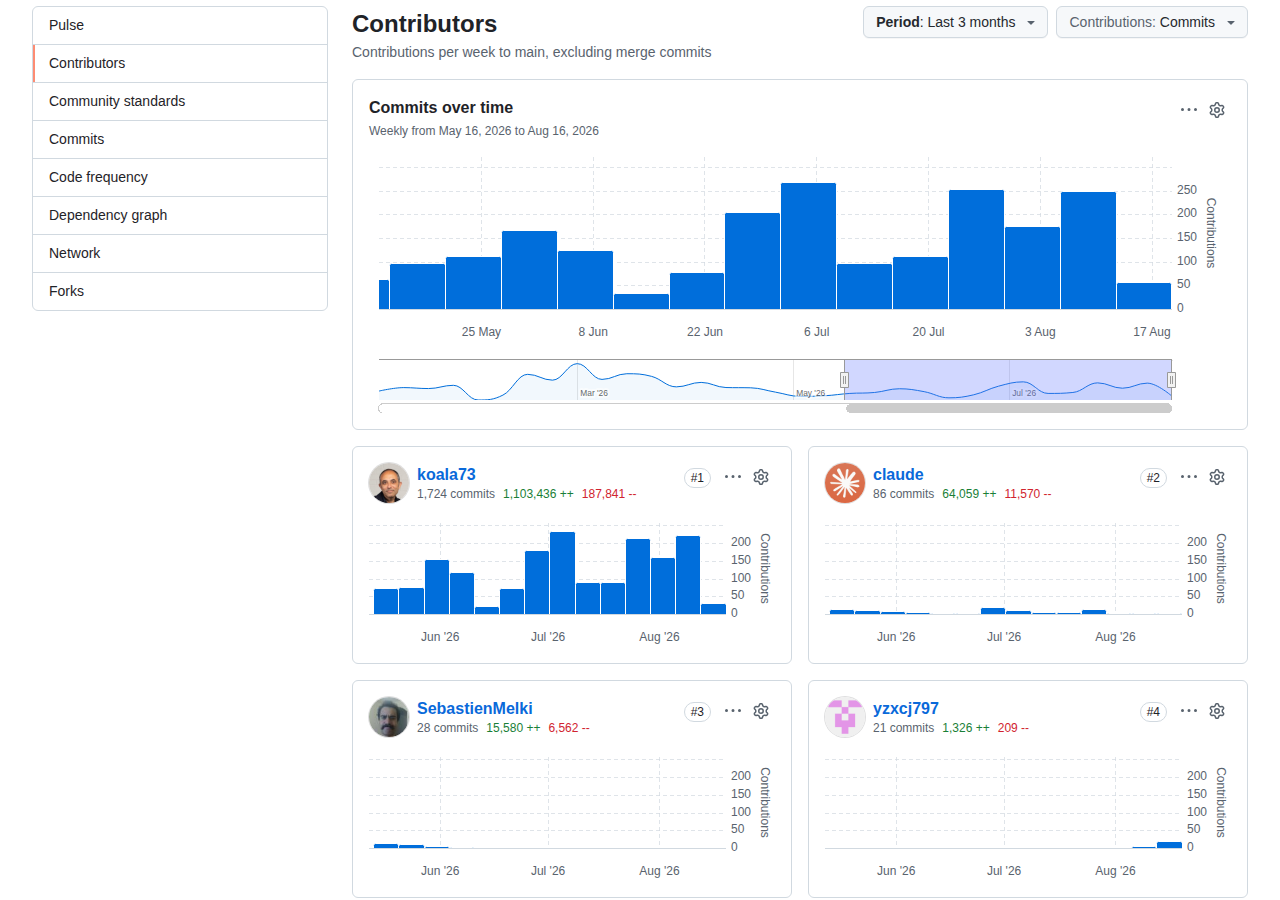Click gear icon on koala73 card
This screenshot has height=900, width=1280.
761,477
